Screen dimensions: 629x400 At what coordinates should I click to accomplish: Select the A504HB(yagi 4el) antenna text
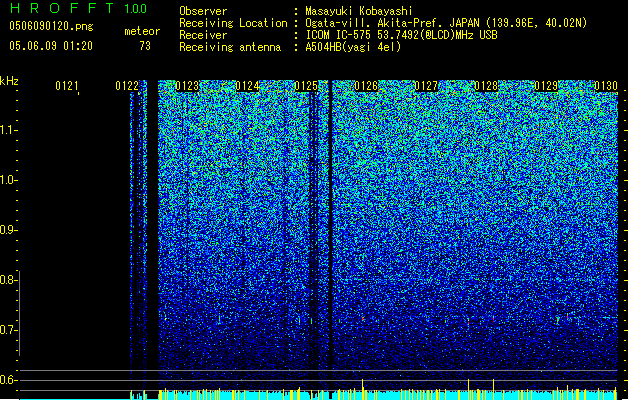[353, 47]
